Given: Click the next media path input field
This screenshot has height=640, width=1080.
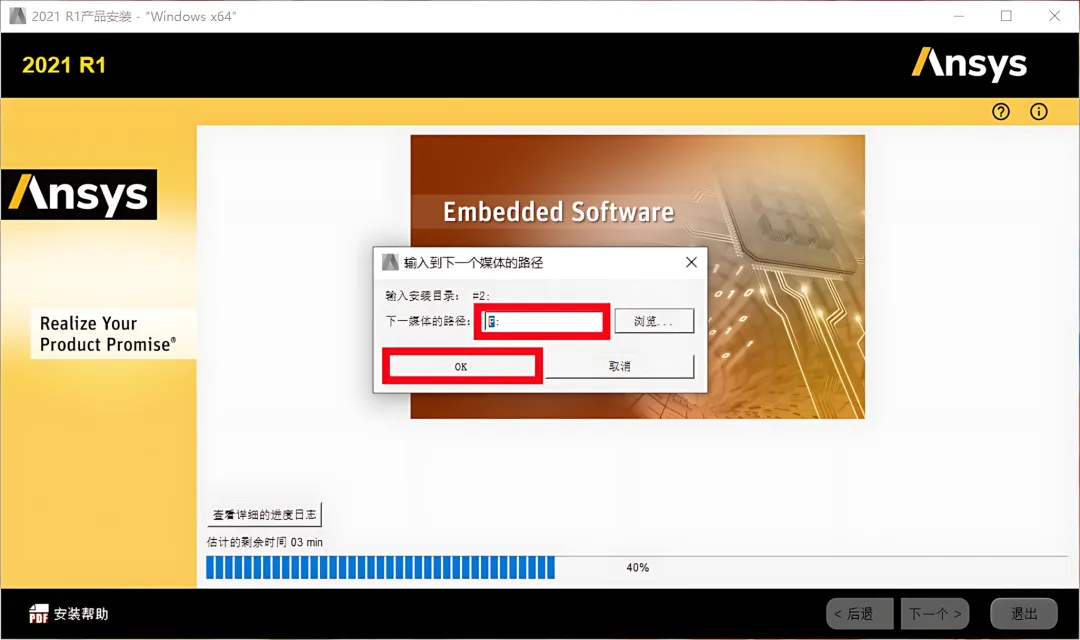Looking at the screenshot, I should [543, 322].
